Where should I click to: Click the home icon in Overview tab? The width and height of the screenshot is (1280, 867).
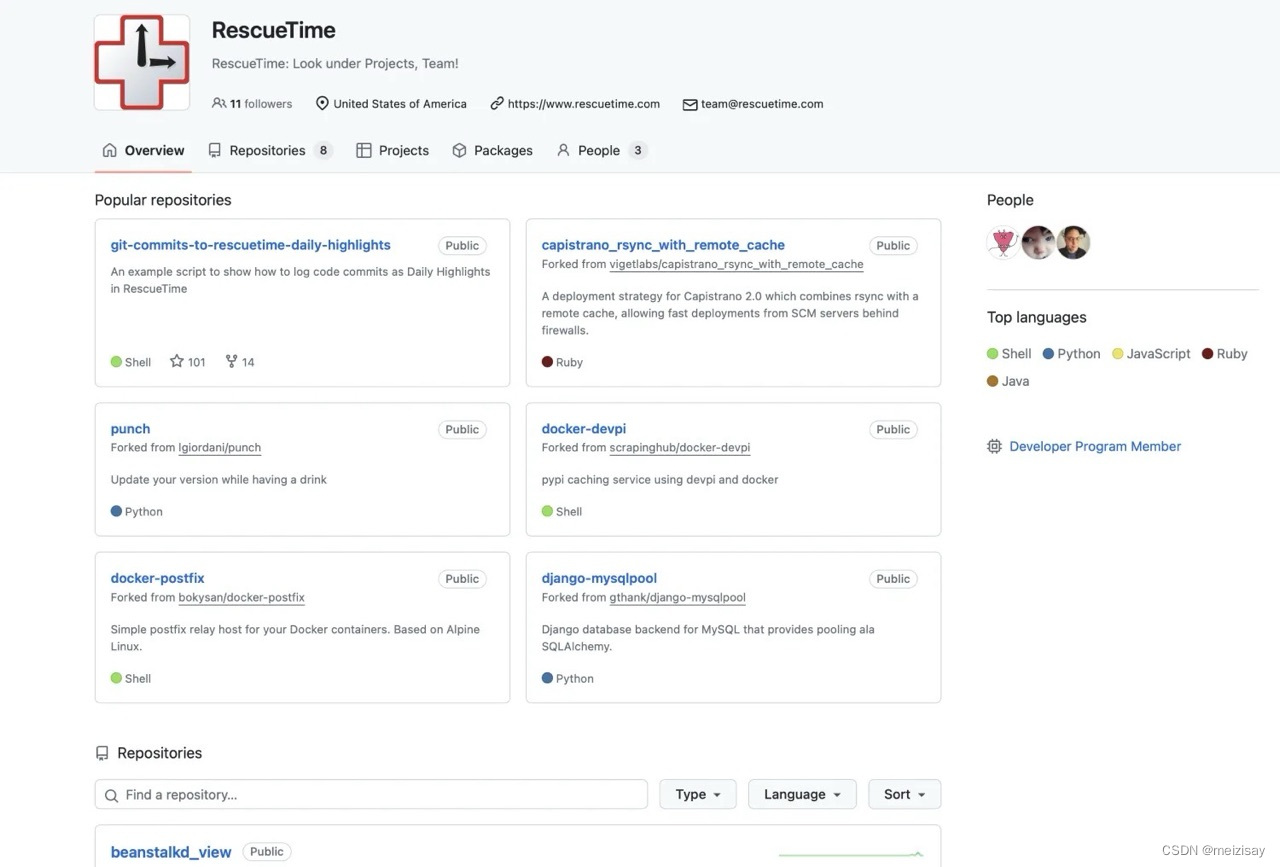pyautogui.click(x=110, y=150)
